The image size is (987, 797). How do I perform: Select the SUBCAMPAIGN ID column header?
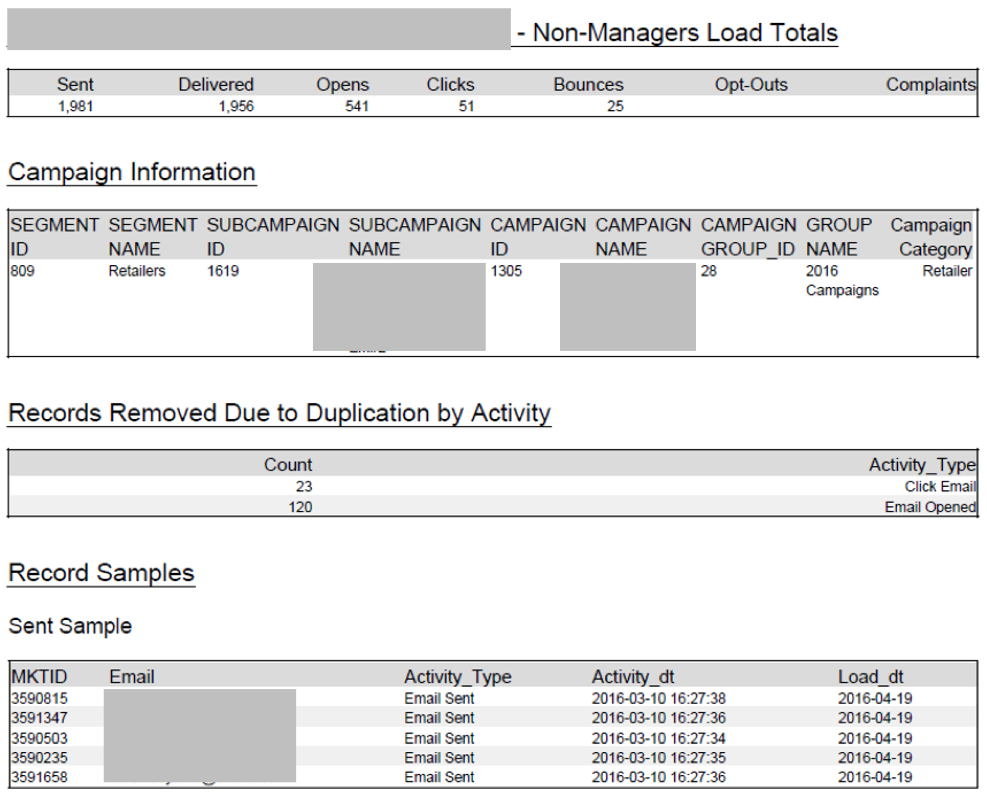pos(273,237)
